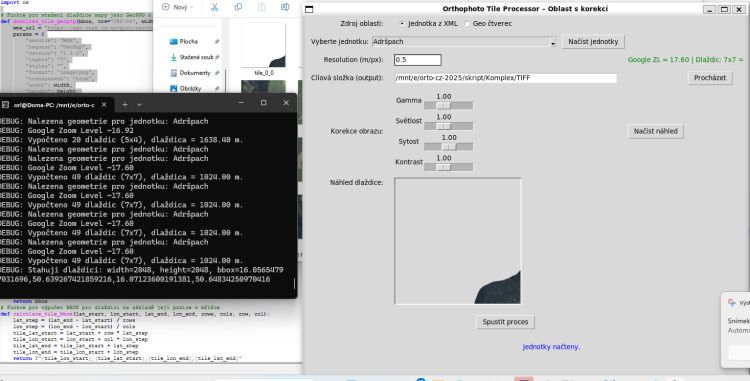The height and width of the screenshot is (381, 750).
Task: Open Dokumenty folder in Explorer sidebar
Action: point(190,73)
